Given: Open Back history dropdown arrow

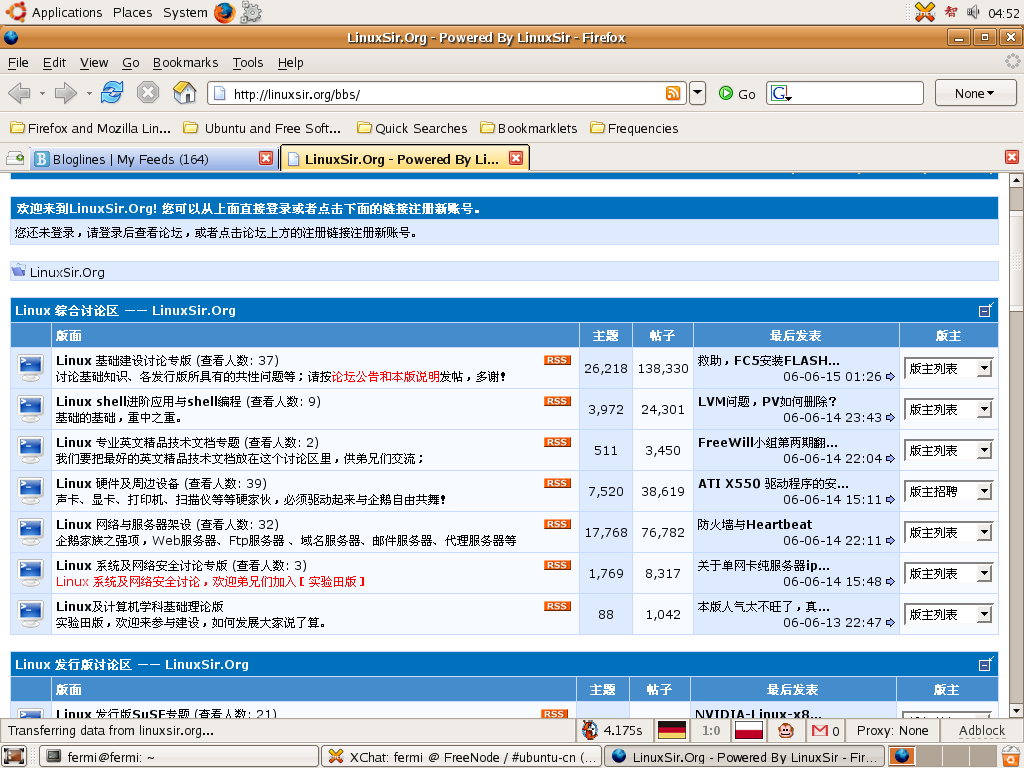Looking at the screenshot, I should coord(42,93).
